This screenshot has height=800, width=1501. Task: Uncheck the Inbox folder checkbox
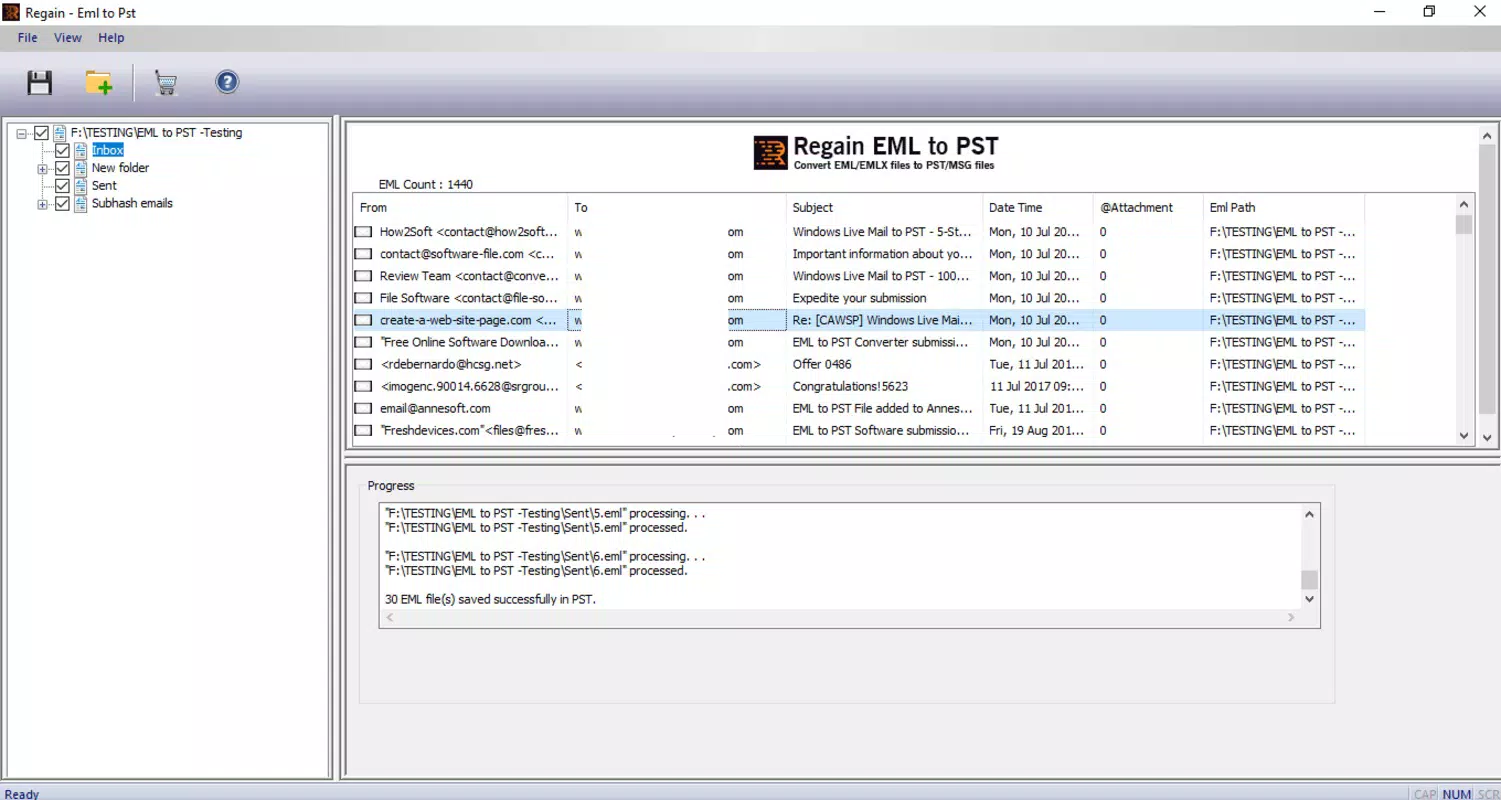point(62,150)
